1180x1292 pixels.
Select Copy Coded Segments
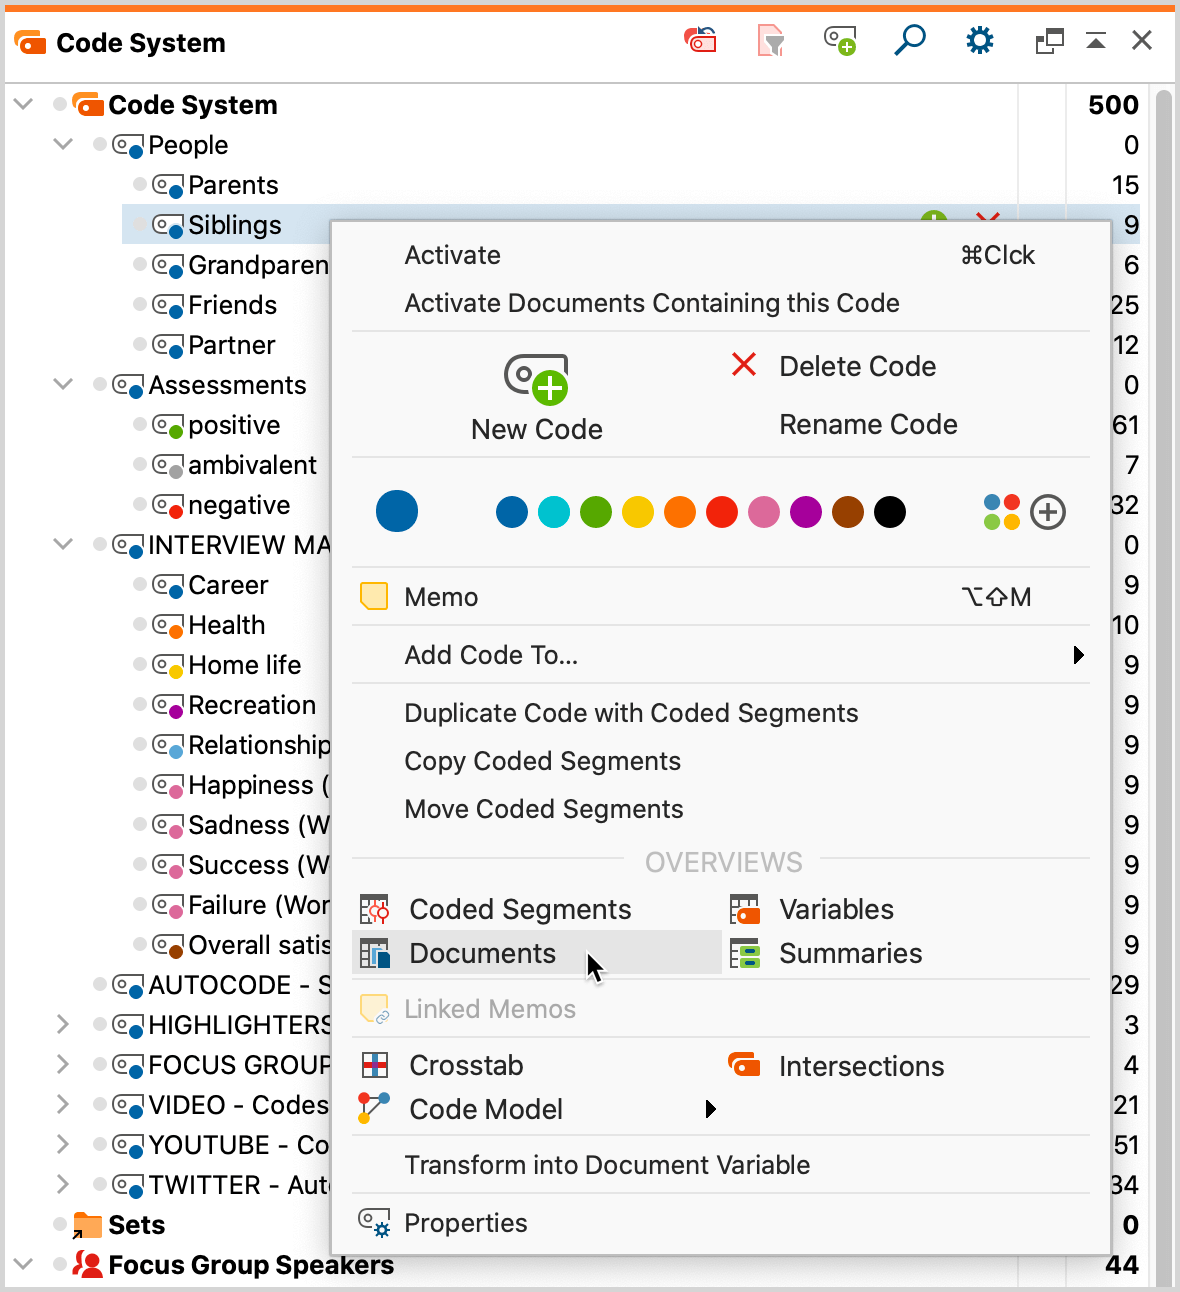[x=720, y=761]
